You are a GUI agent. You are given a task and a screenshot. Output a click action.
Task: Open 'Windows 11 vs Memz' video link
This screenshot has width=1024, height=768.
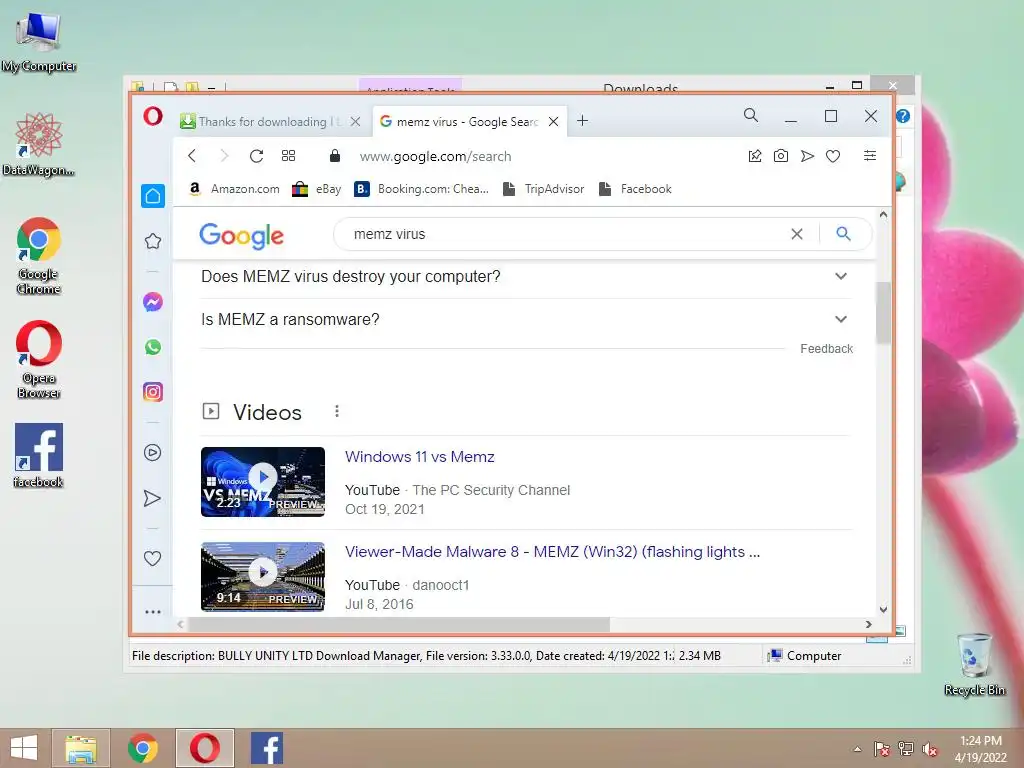(x=420, y=456)
